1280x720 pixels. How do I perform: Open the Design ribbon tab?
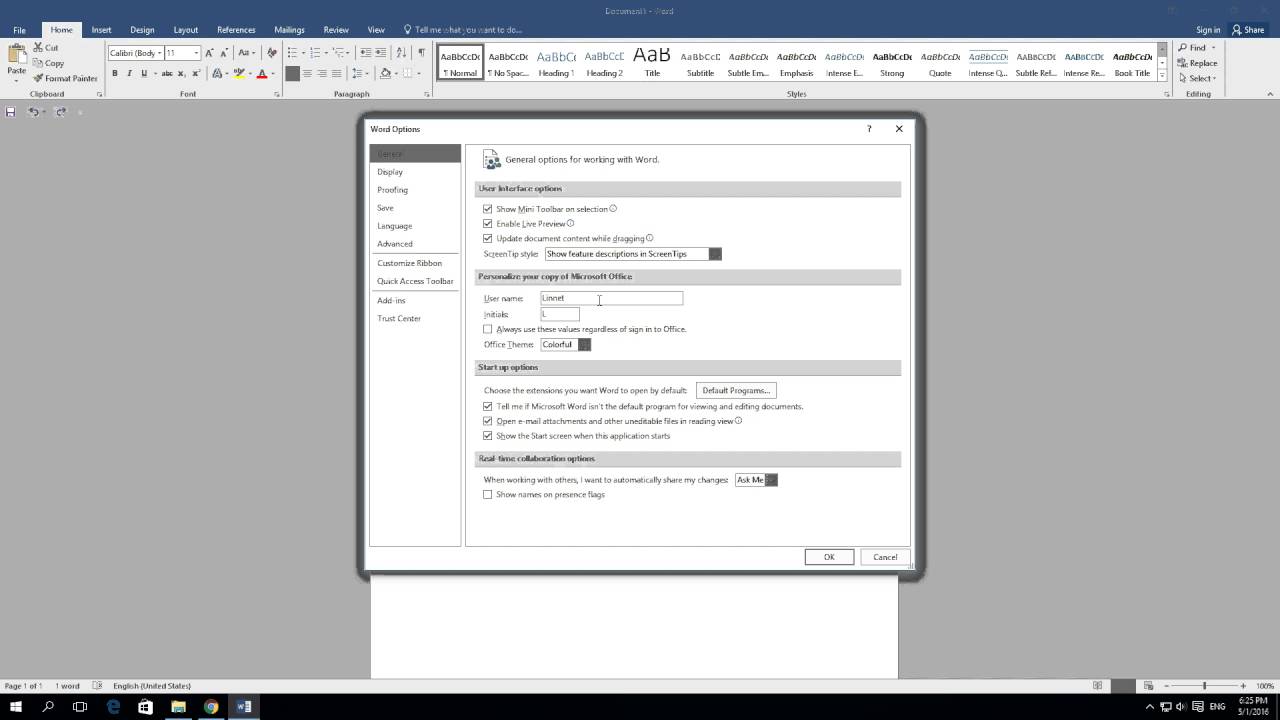pos(142,30)
